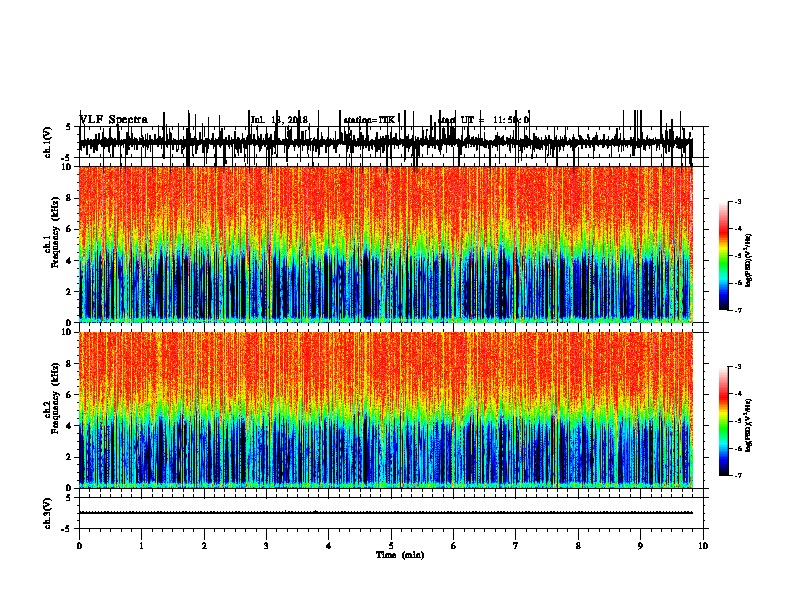
Task: Click the '8' kHz tick of ch.1 spectrogram
Action: coord(70,198)
